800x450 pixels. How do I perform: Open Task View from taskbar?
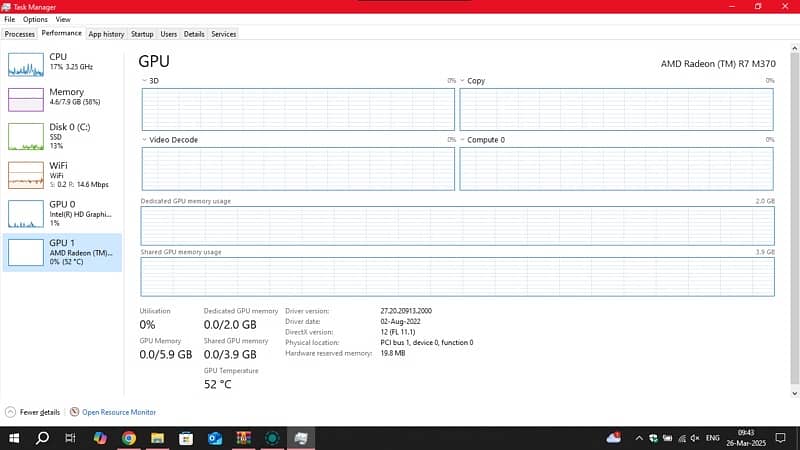point(70,438)
